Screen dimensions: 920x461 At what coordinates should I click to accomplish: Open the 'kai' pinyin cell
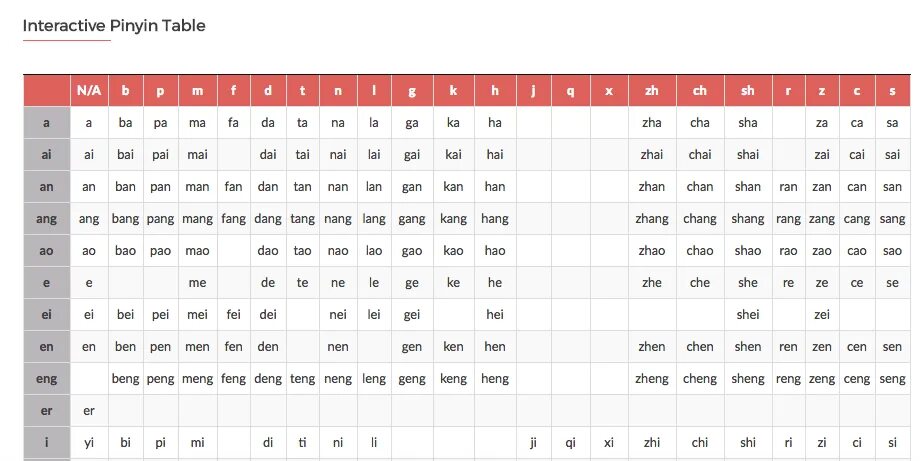454,155
